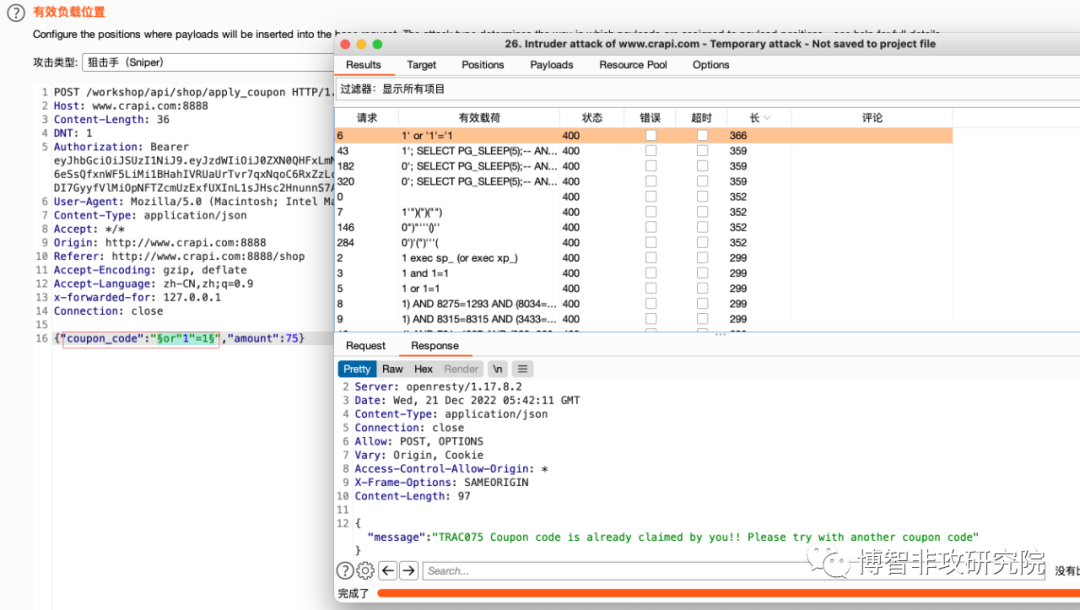This screenshot has width=1080, height=610.
Task: Click the Content-Length: 97 response header
Action: [x=412, y=496]
